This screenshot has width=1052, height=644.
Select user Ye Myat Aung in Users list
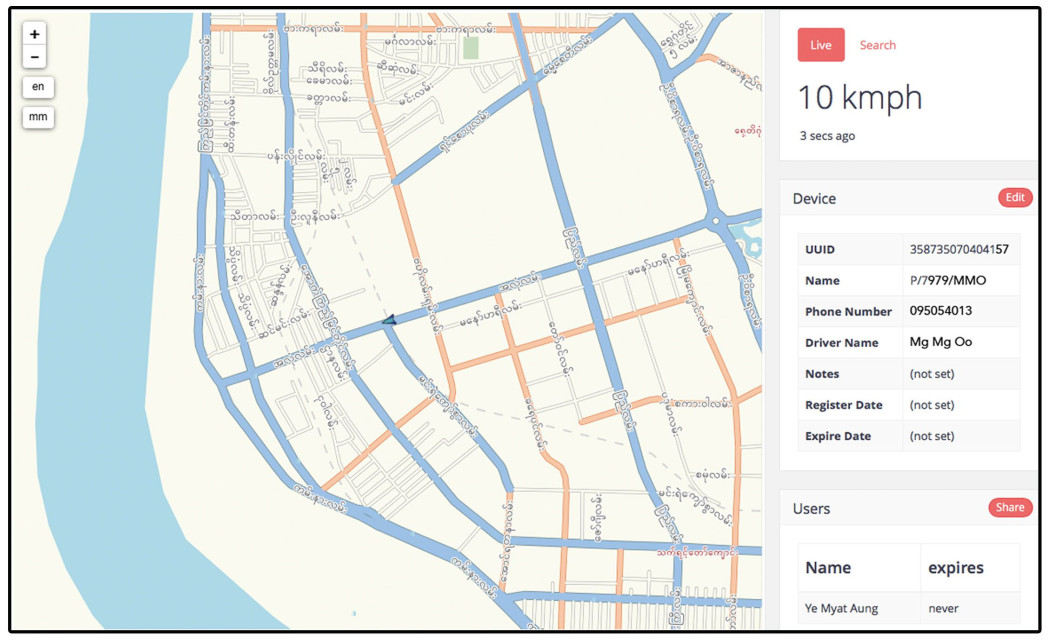pyautogui.click(x=843, y=607)
